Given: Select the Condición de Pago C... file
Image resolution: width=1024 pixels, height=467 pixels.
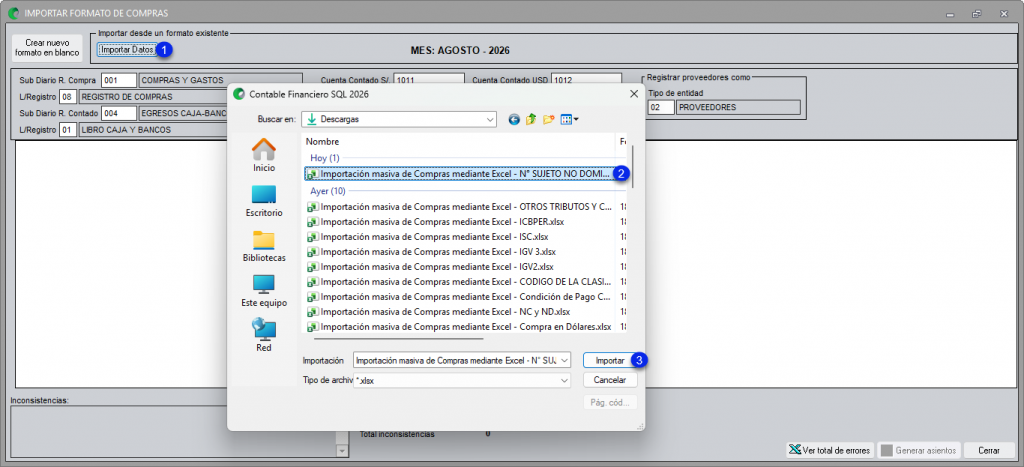Looking at the screenshot, I should [460, 297].
